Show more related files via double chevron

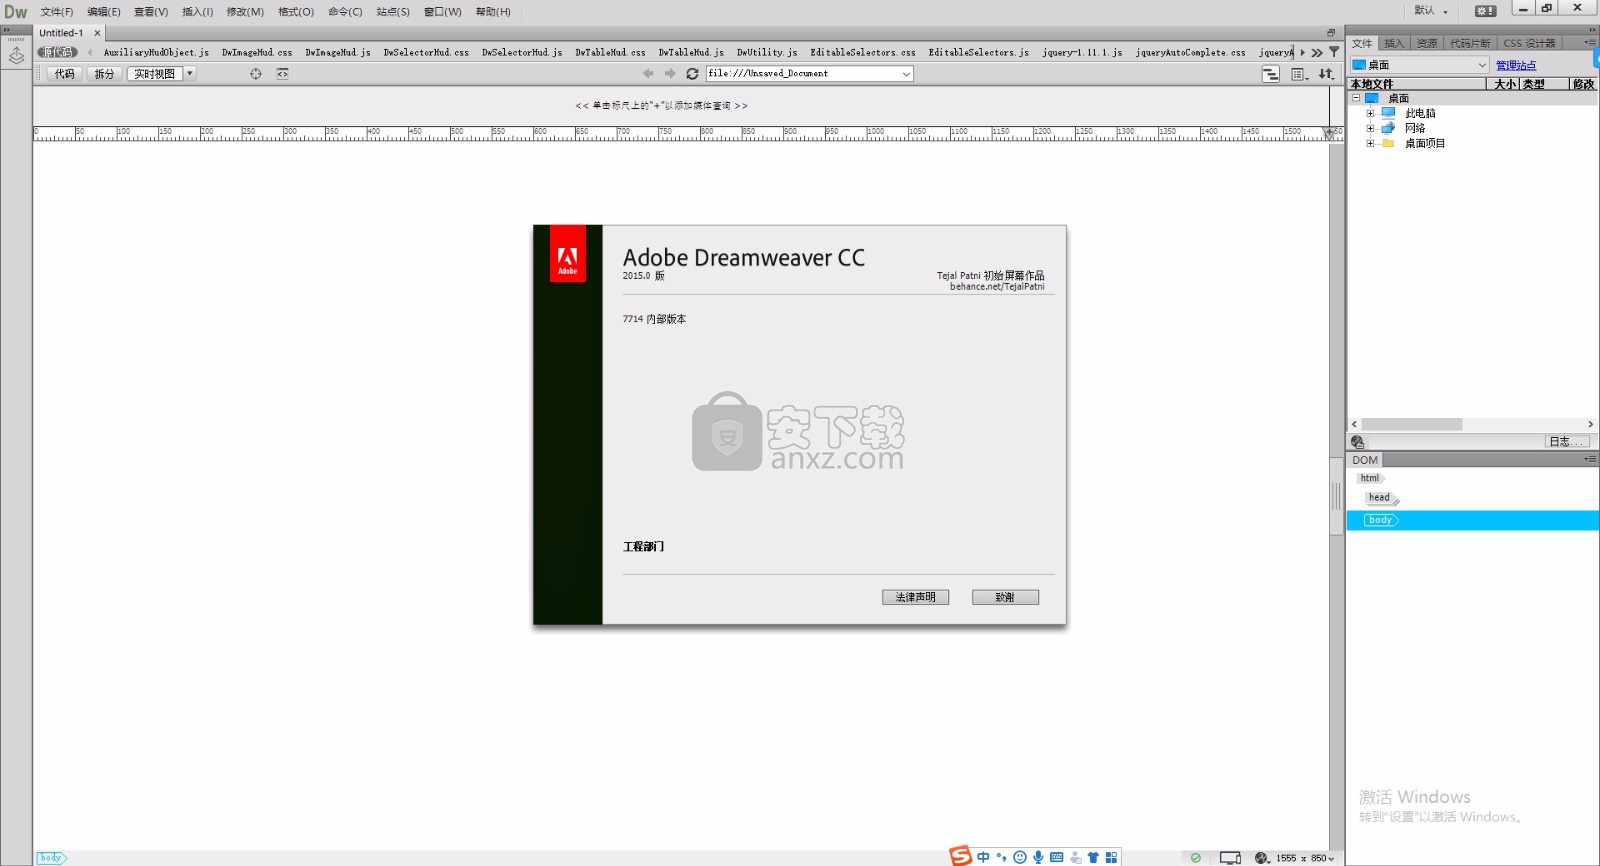coord(1317,52)
